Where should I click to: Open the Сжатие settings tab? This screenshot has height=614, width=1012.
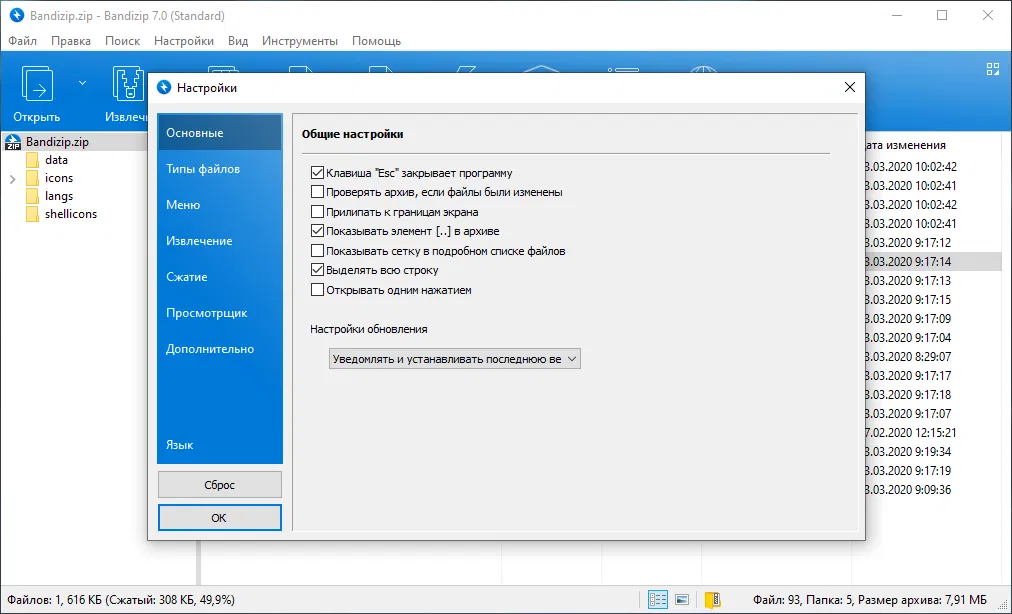pyautogui.click(x=219, y=276)
